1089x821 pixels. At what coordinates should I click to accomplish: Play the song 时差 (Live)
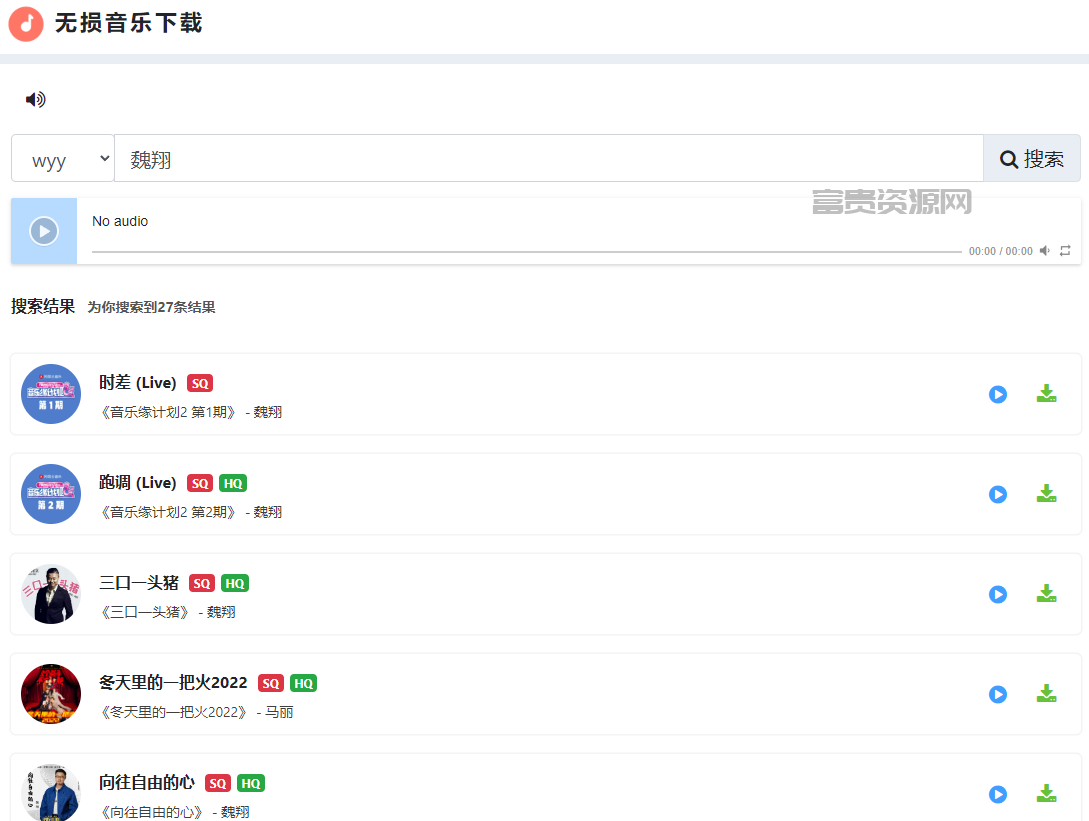pos(998,395)
